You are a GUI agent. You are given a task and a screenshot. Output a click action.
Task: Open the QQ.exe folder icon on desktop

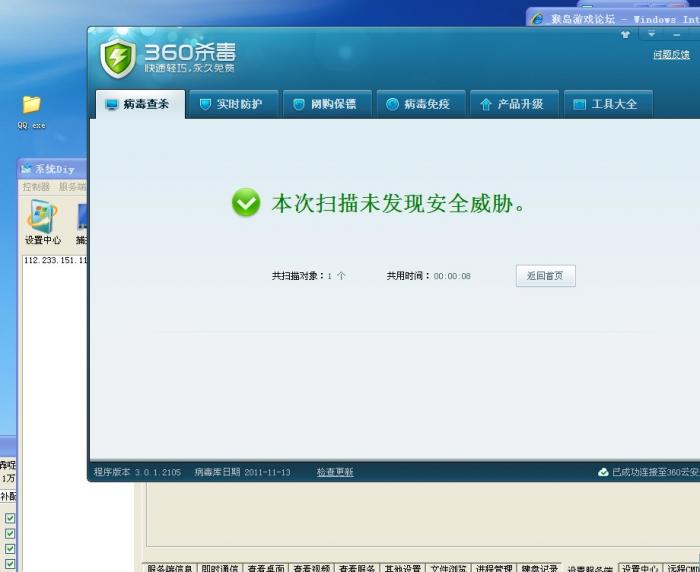click(31, 105)
